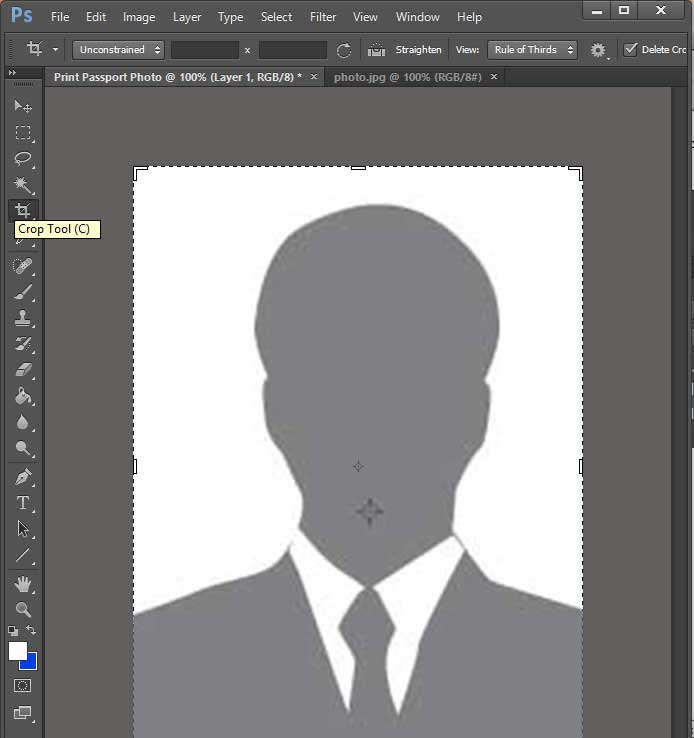The image size is (694, 738).
Task: Click the top-right crop corner handle
Action: (x=576, y=172)
